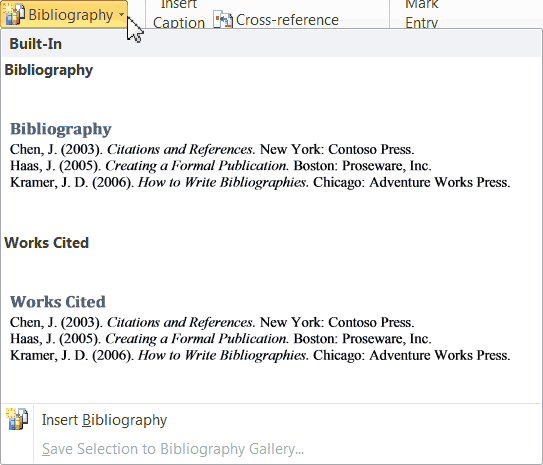The width and height of the screenshot is (543, 465).
Task: Click the bold Works Cited gallery title
Action: click(46, 243)
